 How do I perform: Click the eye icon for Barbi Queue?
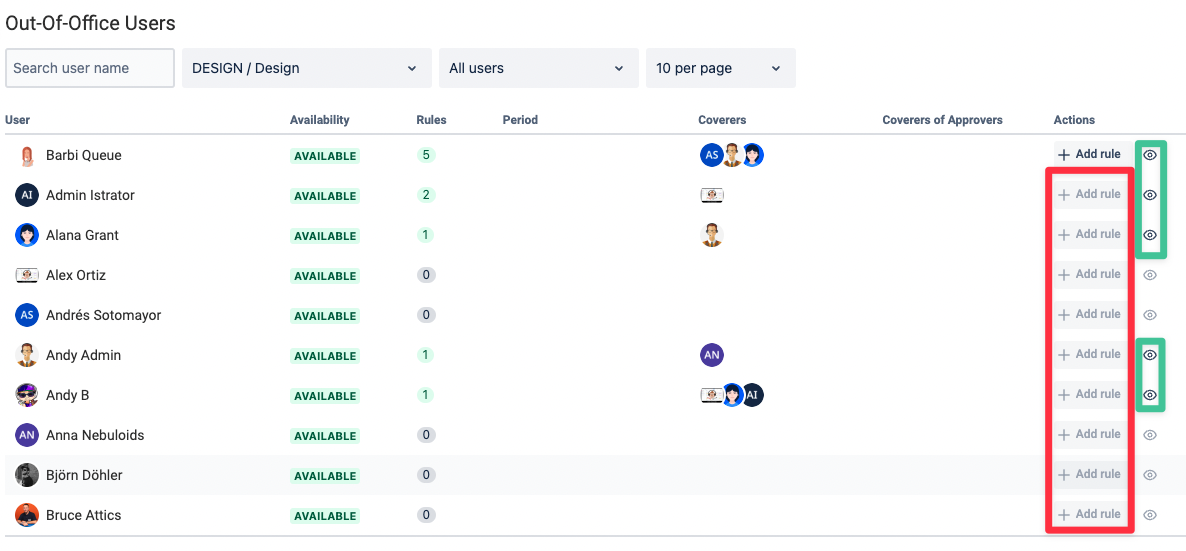1150,154
